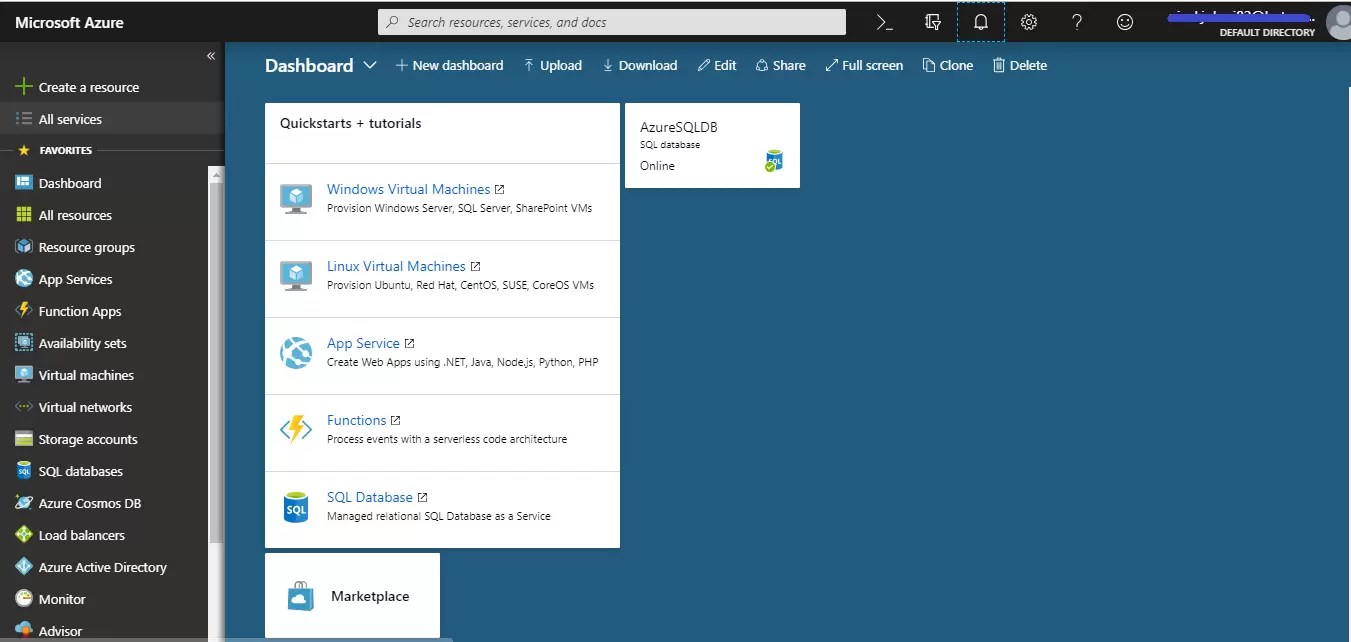1351x642 pixels.
Task: Click Edit in the dashboard toolbar
Action: click(717, 65)
